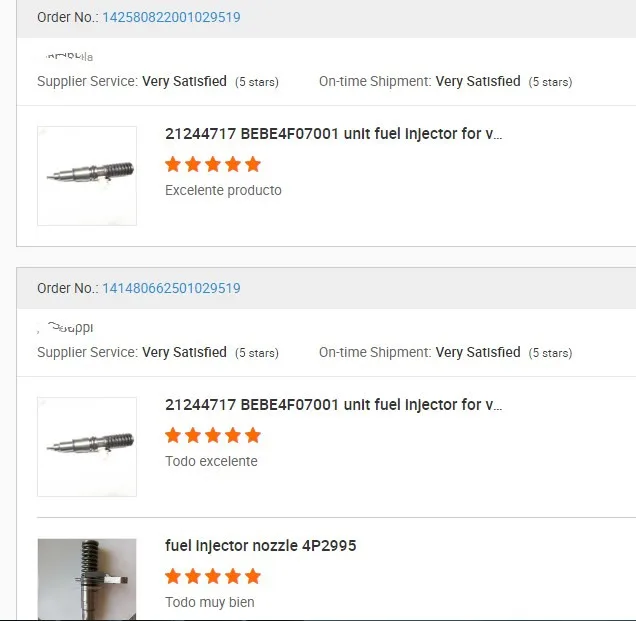
Task: Select the Excelente producto review text
Action: click(x=223, y=190)
